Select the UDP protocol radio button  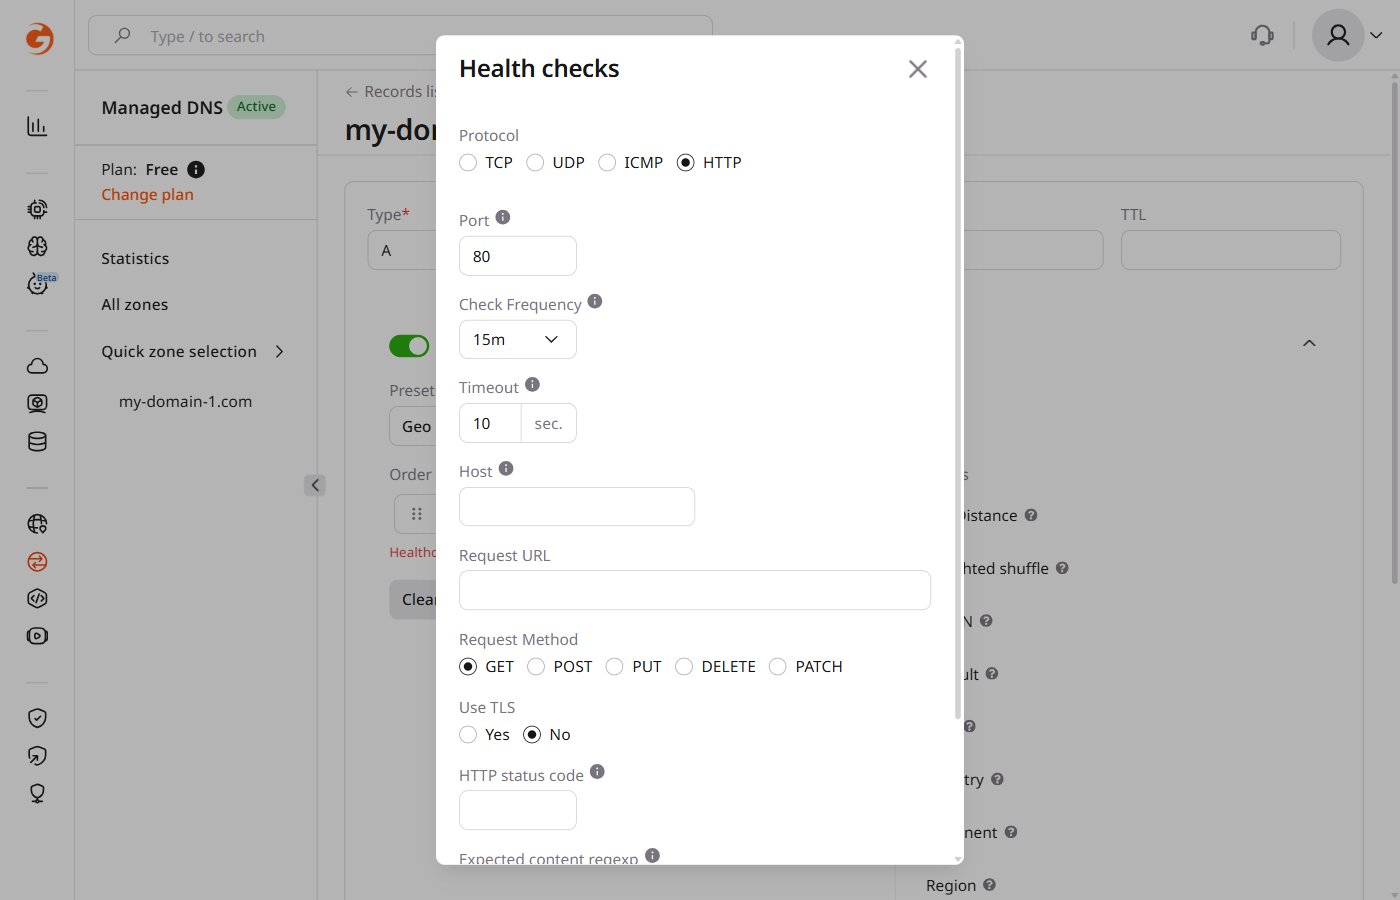click(x=535, y=163)
